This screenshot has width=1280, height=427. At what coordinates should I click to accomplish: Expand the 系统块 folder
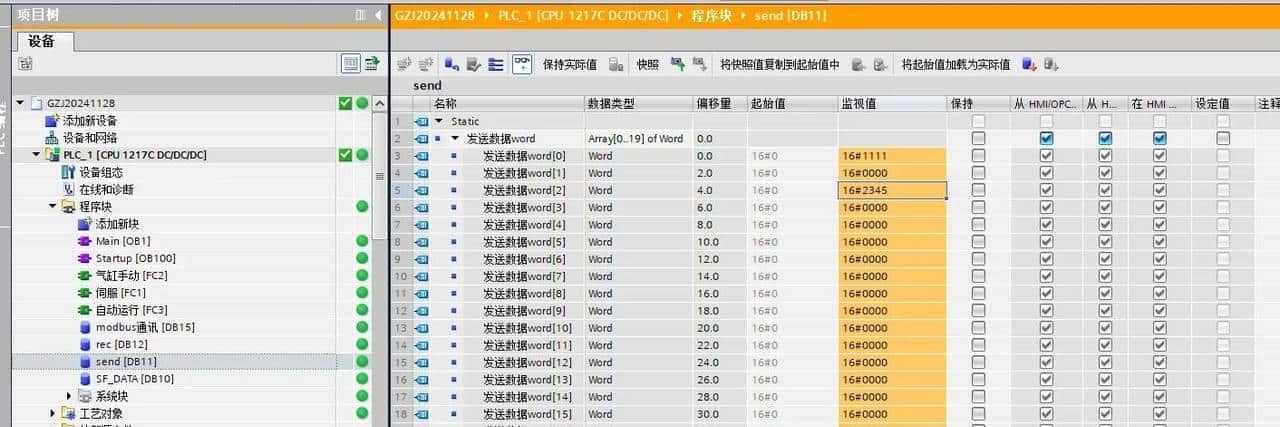tap(69, 396)
